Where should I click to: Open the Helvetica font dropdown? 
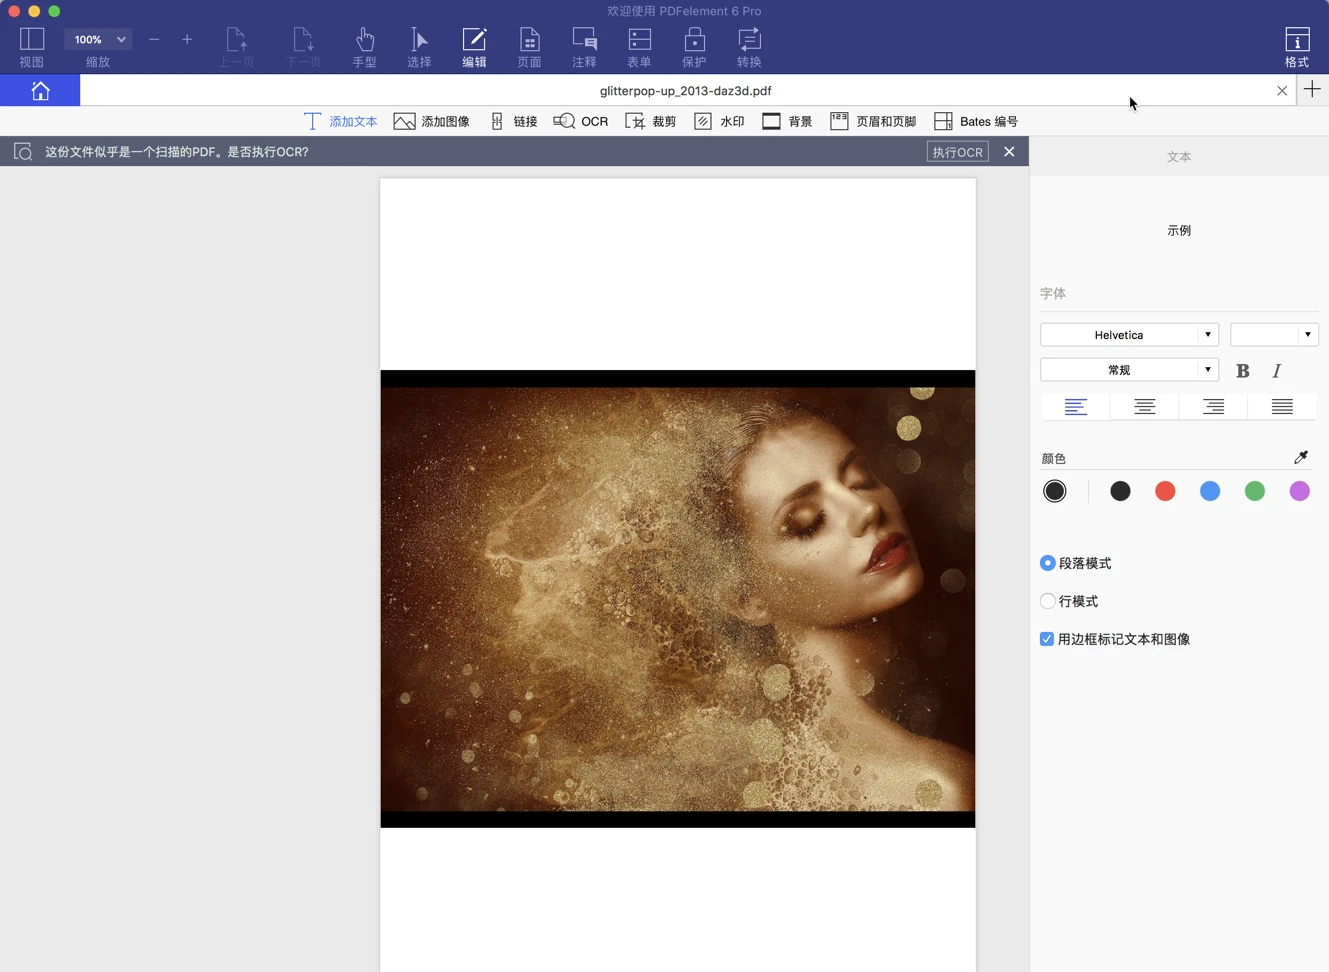pyautogui.click(x=1129, y=335)
